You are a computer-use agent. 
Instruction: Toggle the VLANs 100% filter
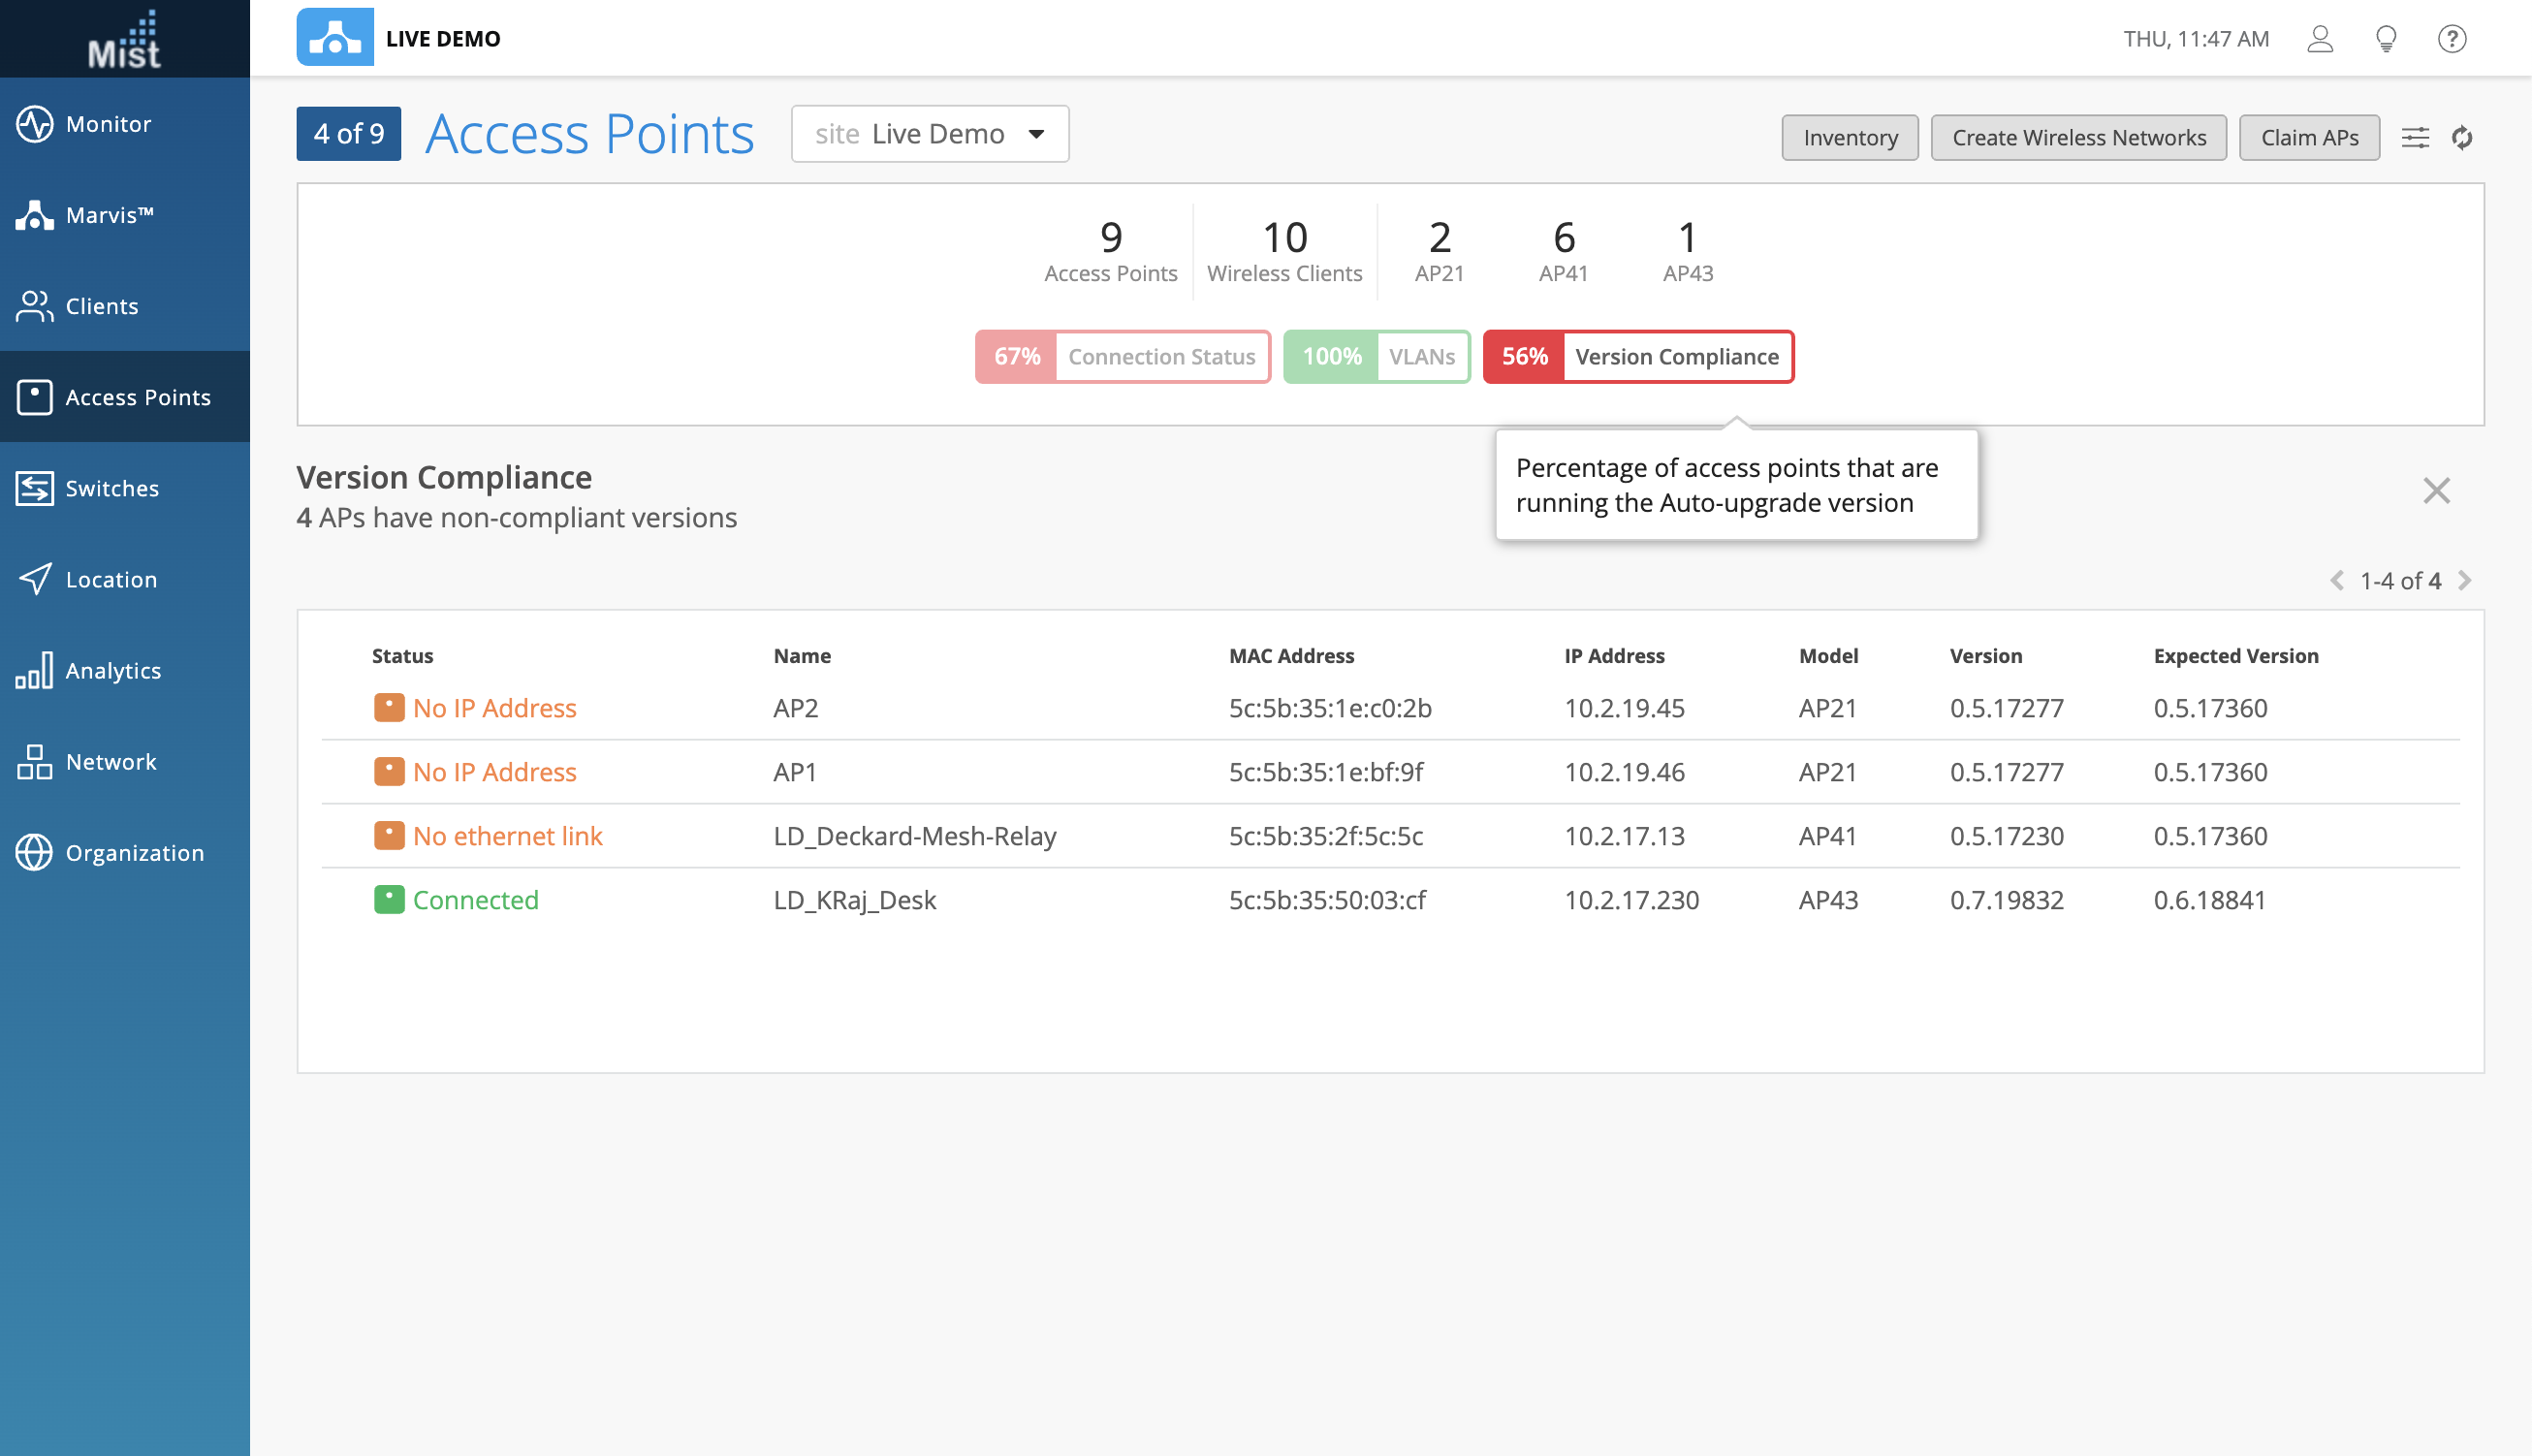pyautogui.click(x=1376, y=356)
